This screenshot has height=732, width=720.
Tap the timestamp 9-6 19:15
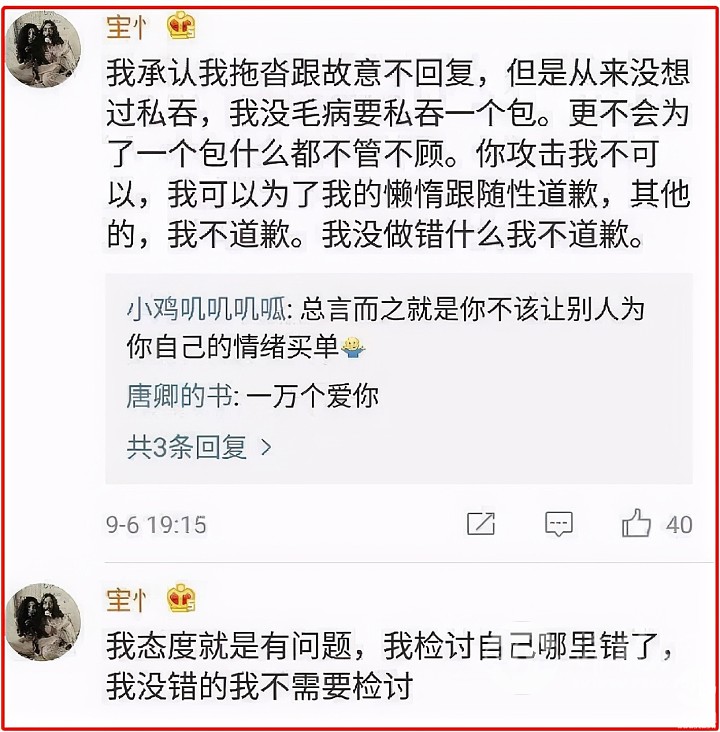coord(156,525)
